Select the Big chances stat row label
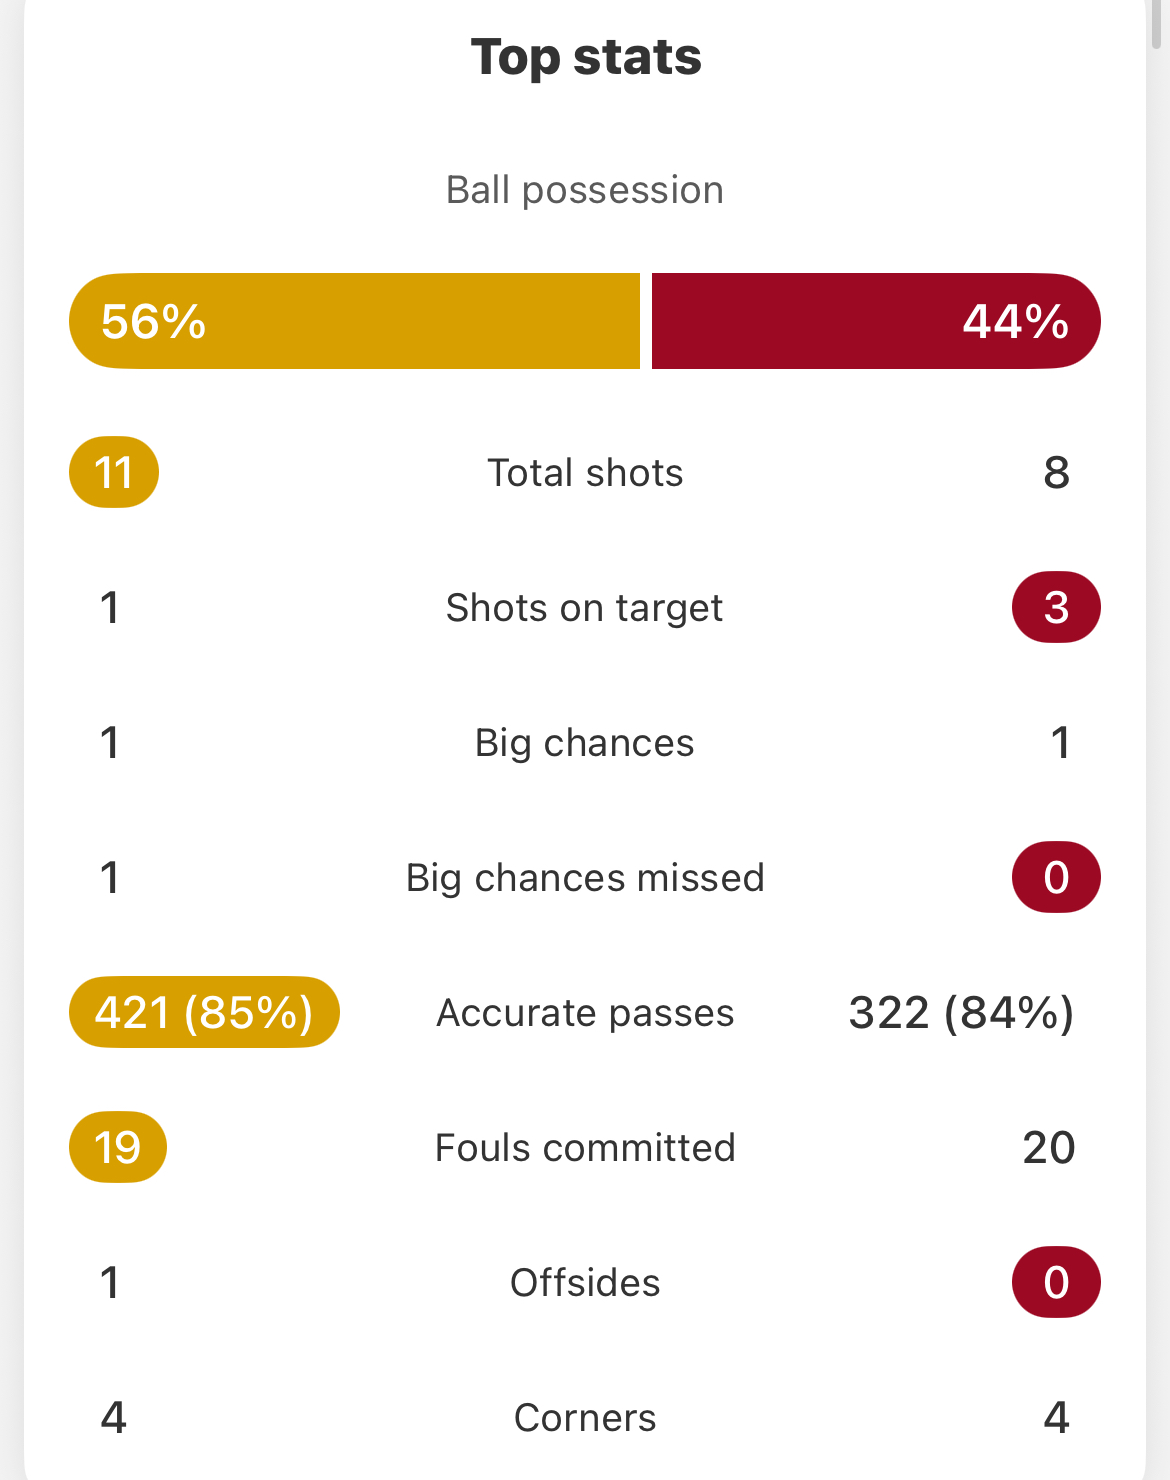 click(585, 743)
